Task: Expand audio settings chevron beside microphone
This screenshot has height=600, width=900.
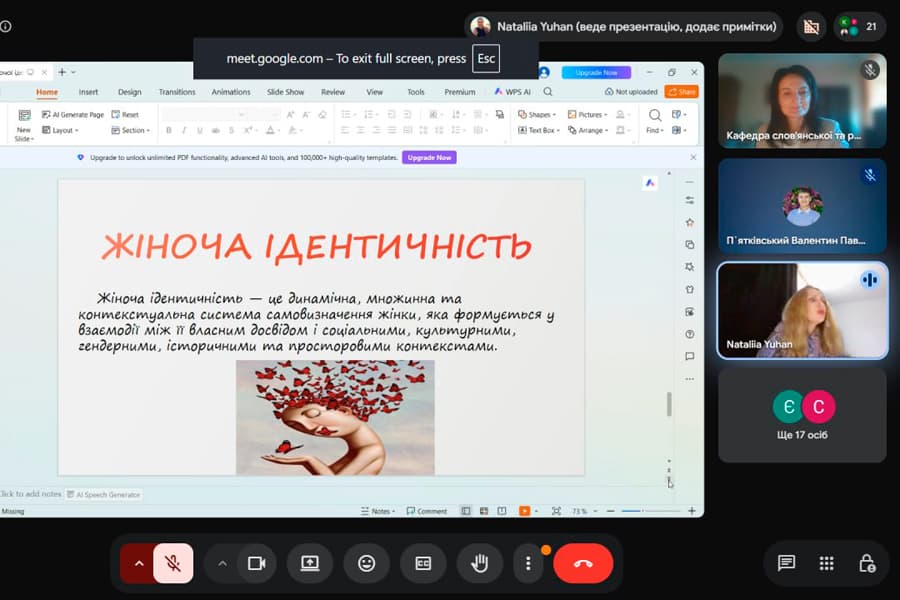Action: [139, 563]
